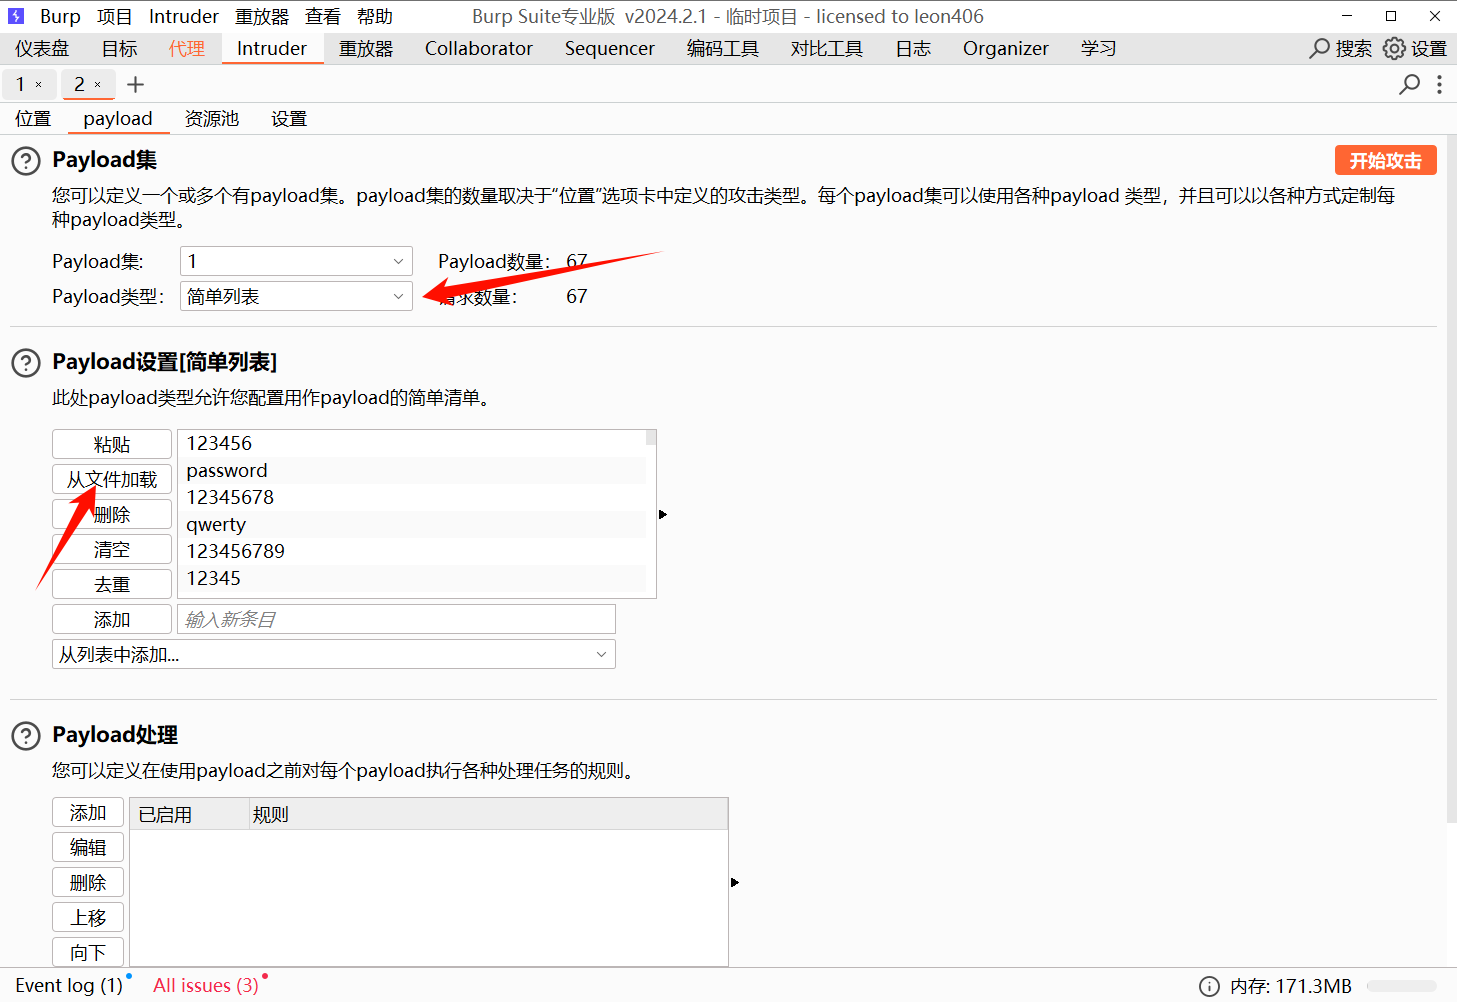Click the 向下 button
Viewport: 1457px width, 1002px height.
tap(88, 952)
